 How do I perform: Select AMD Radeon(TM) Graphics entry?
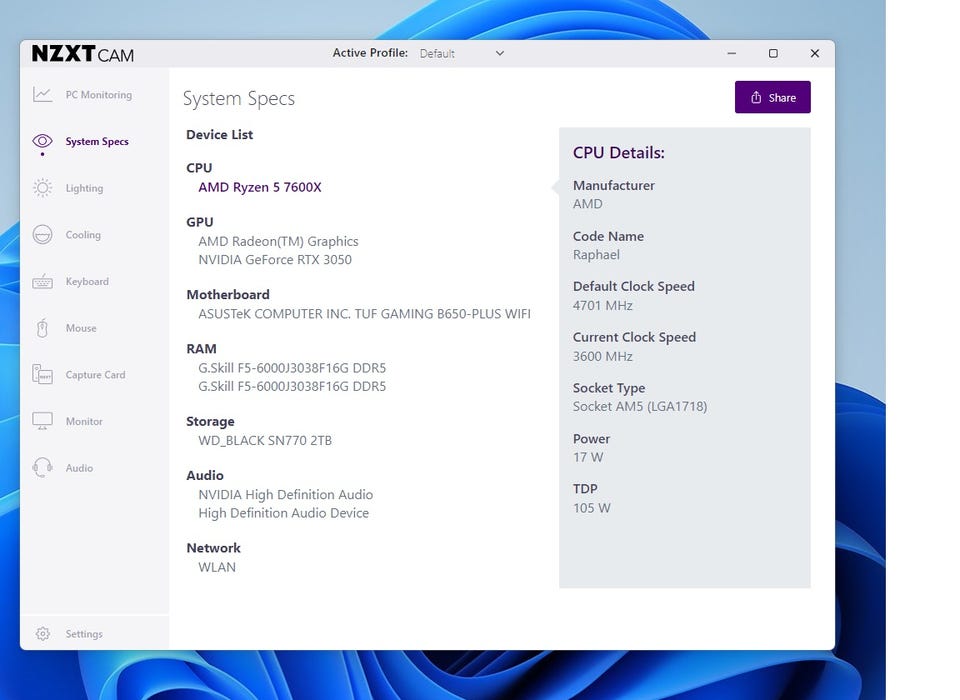click(278, 241)
